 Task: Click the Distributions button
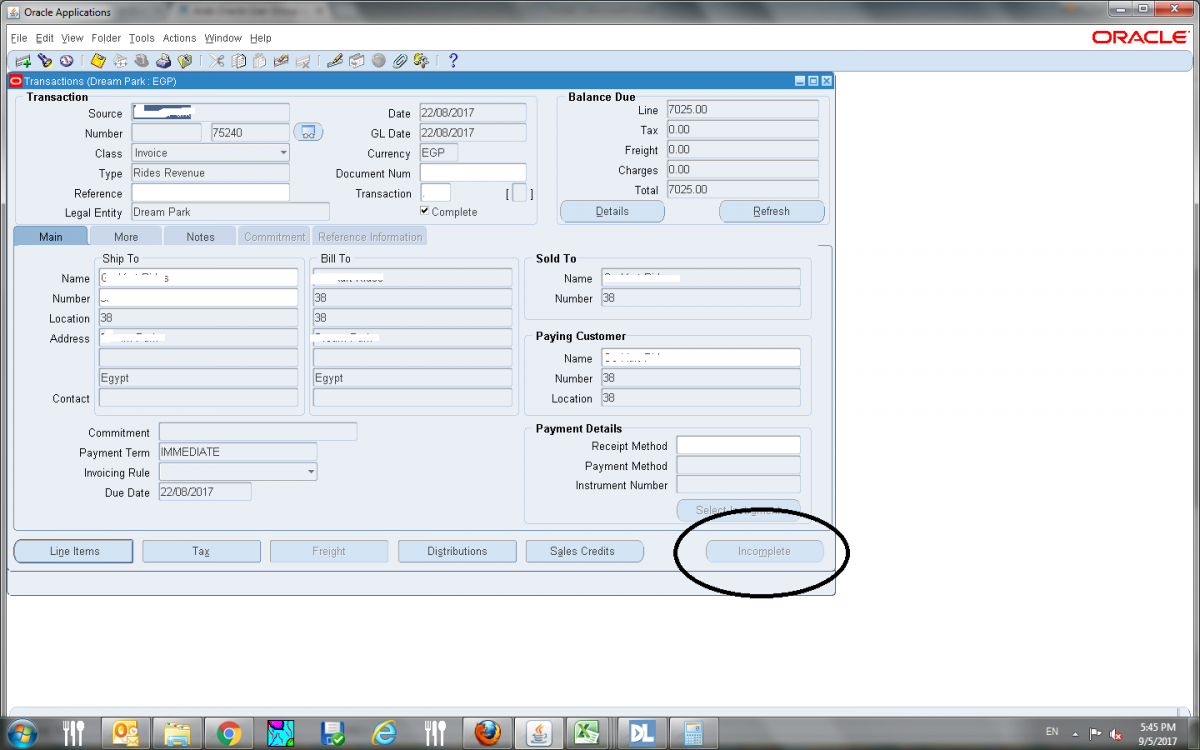click(x=457, y=551)
